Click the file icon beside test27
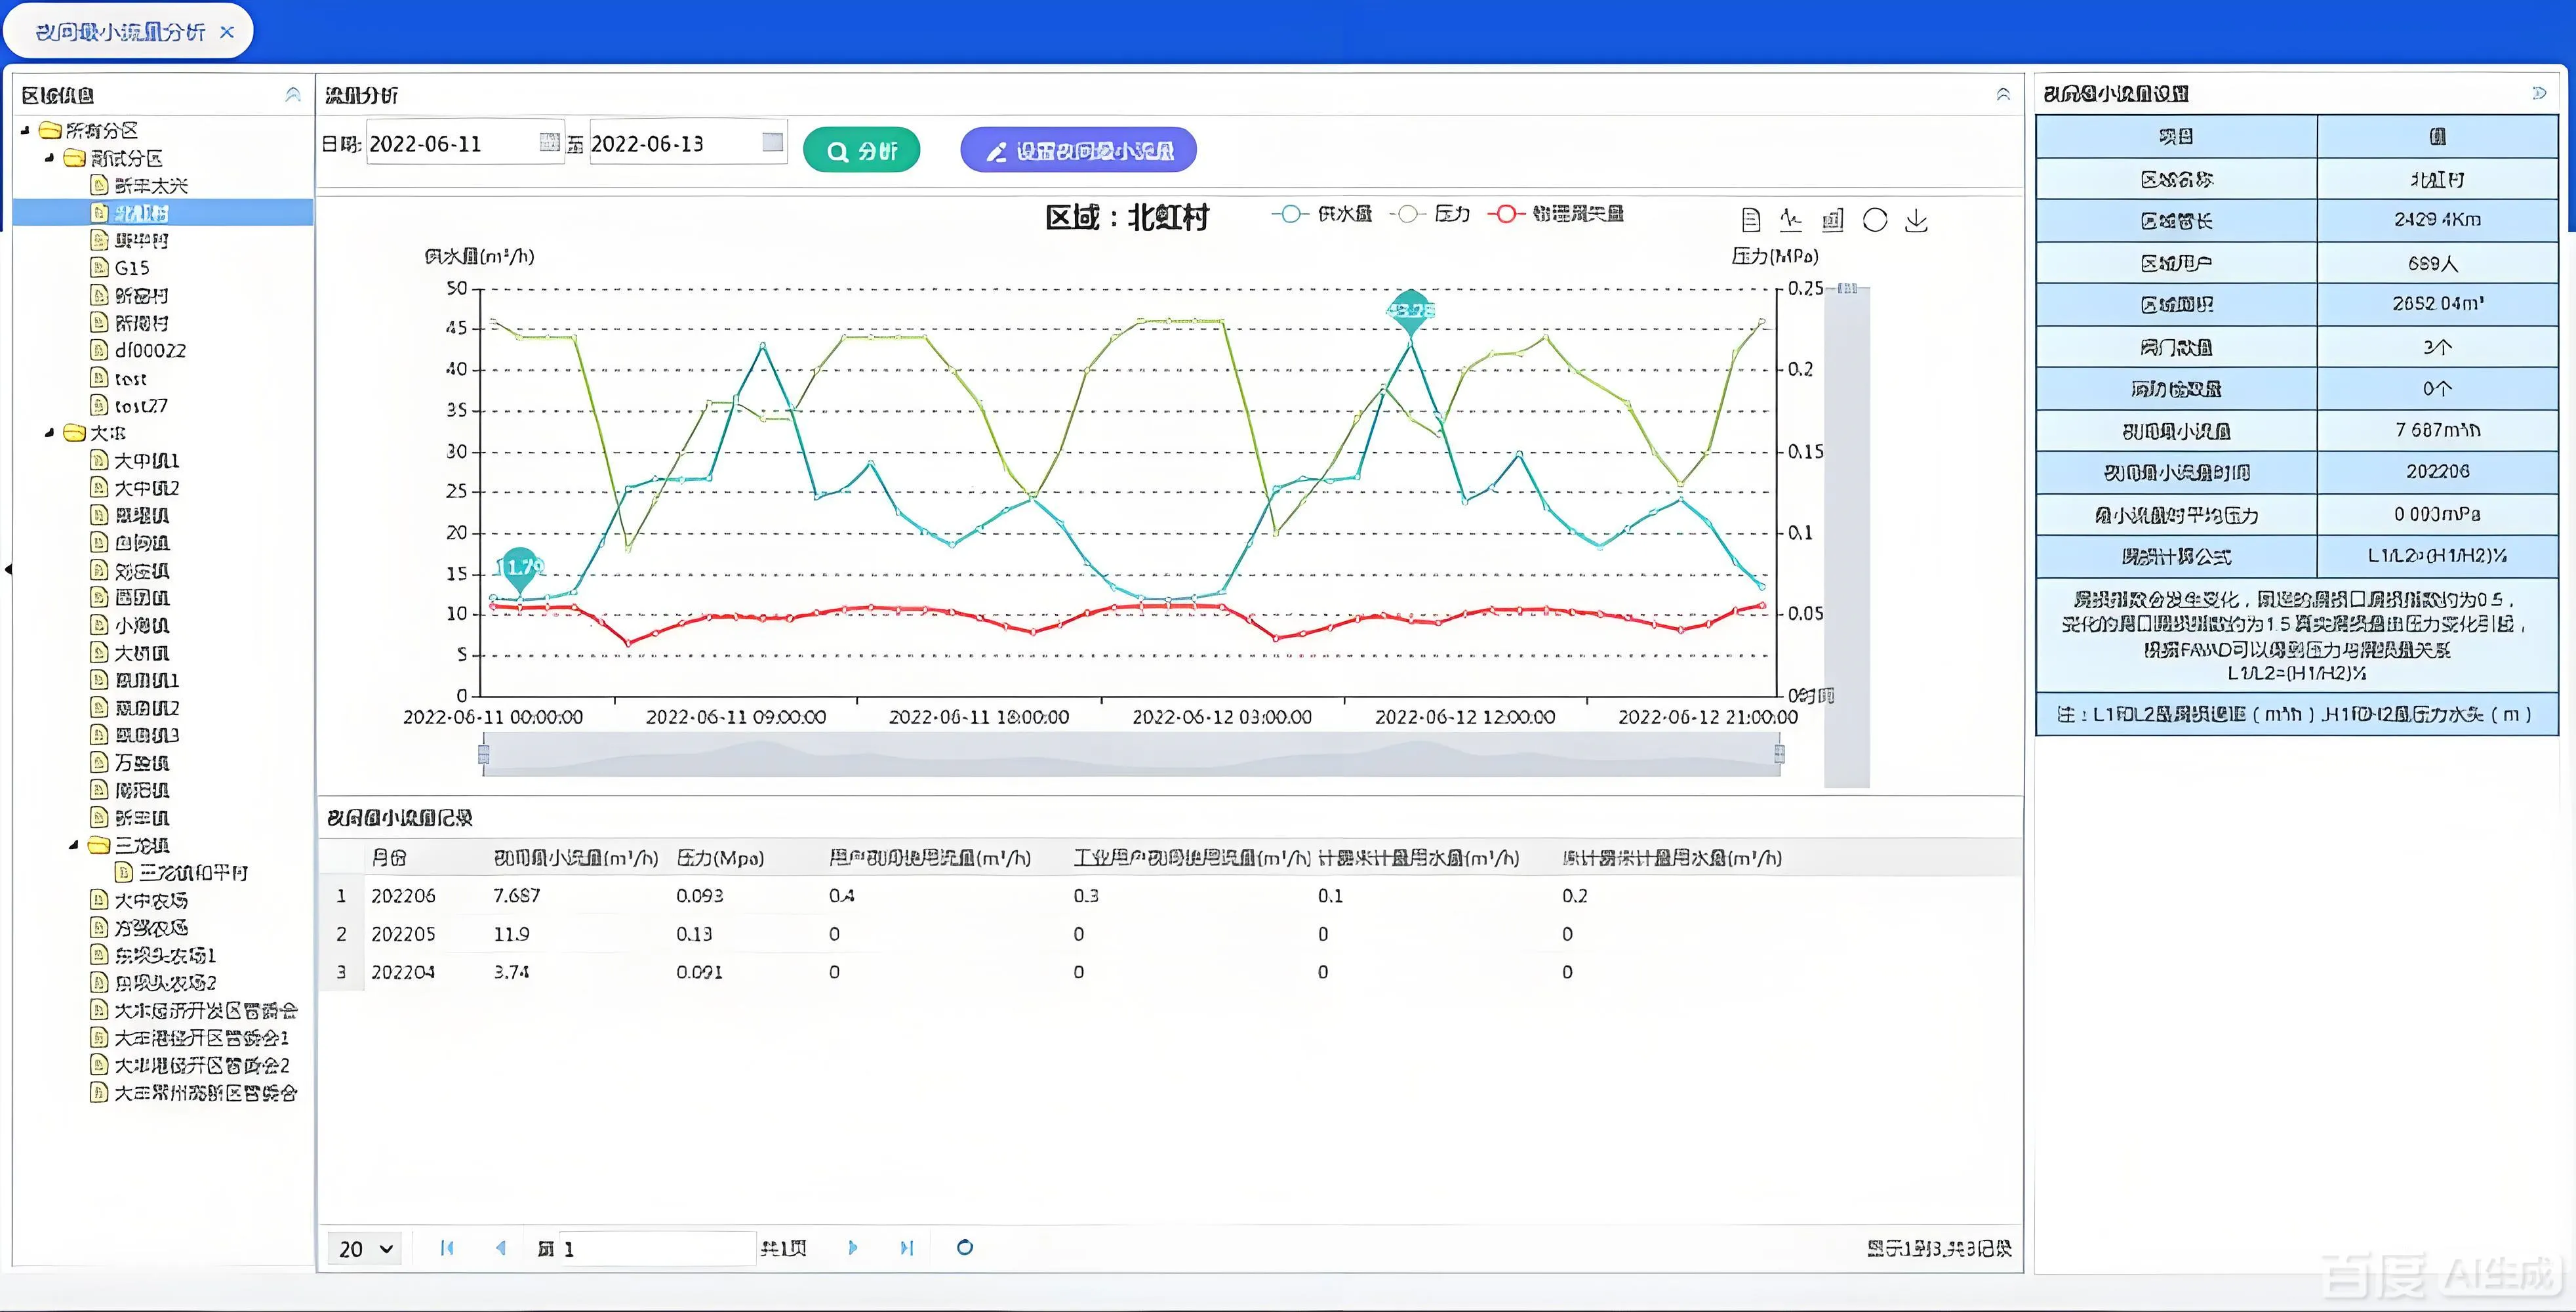The height and width of the screenshot is (1312, 2576). point(99,405)
